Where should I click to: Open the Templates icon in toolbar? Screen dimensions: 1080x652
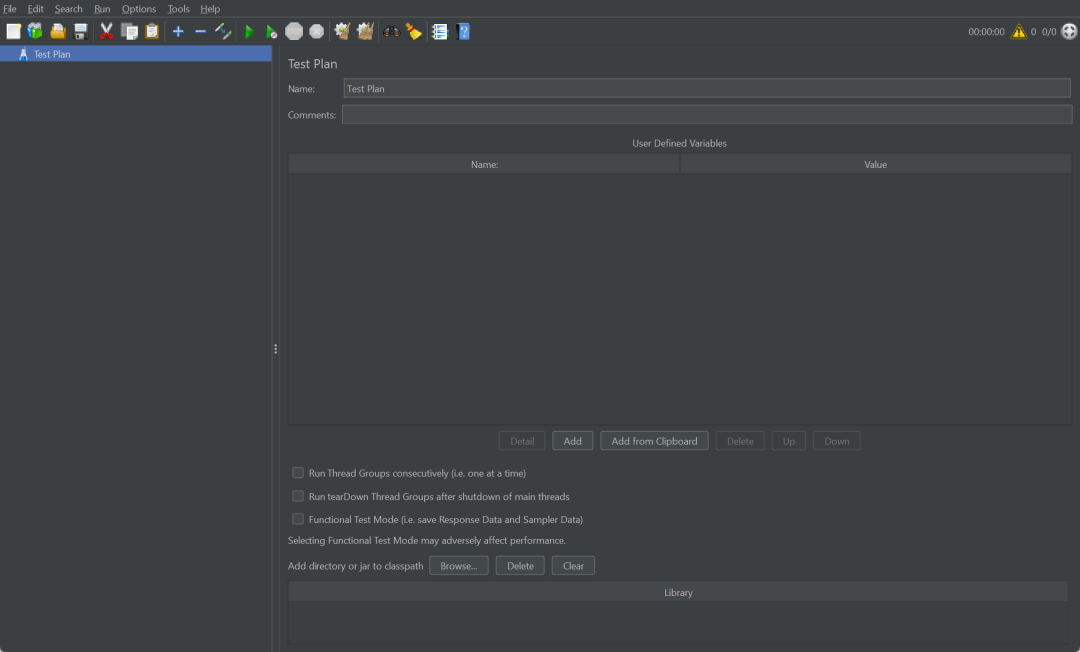point(35,32)
